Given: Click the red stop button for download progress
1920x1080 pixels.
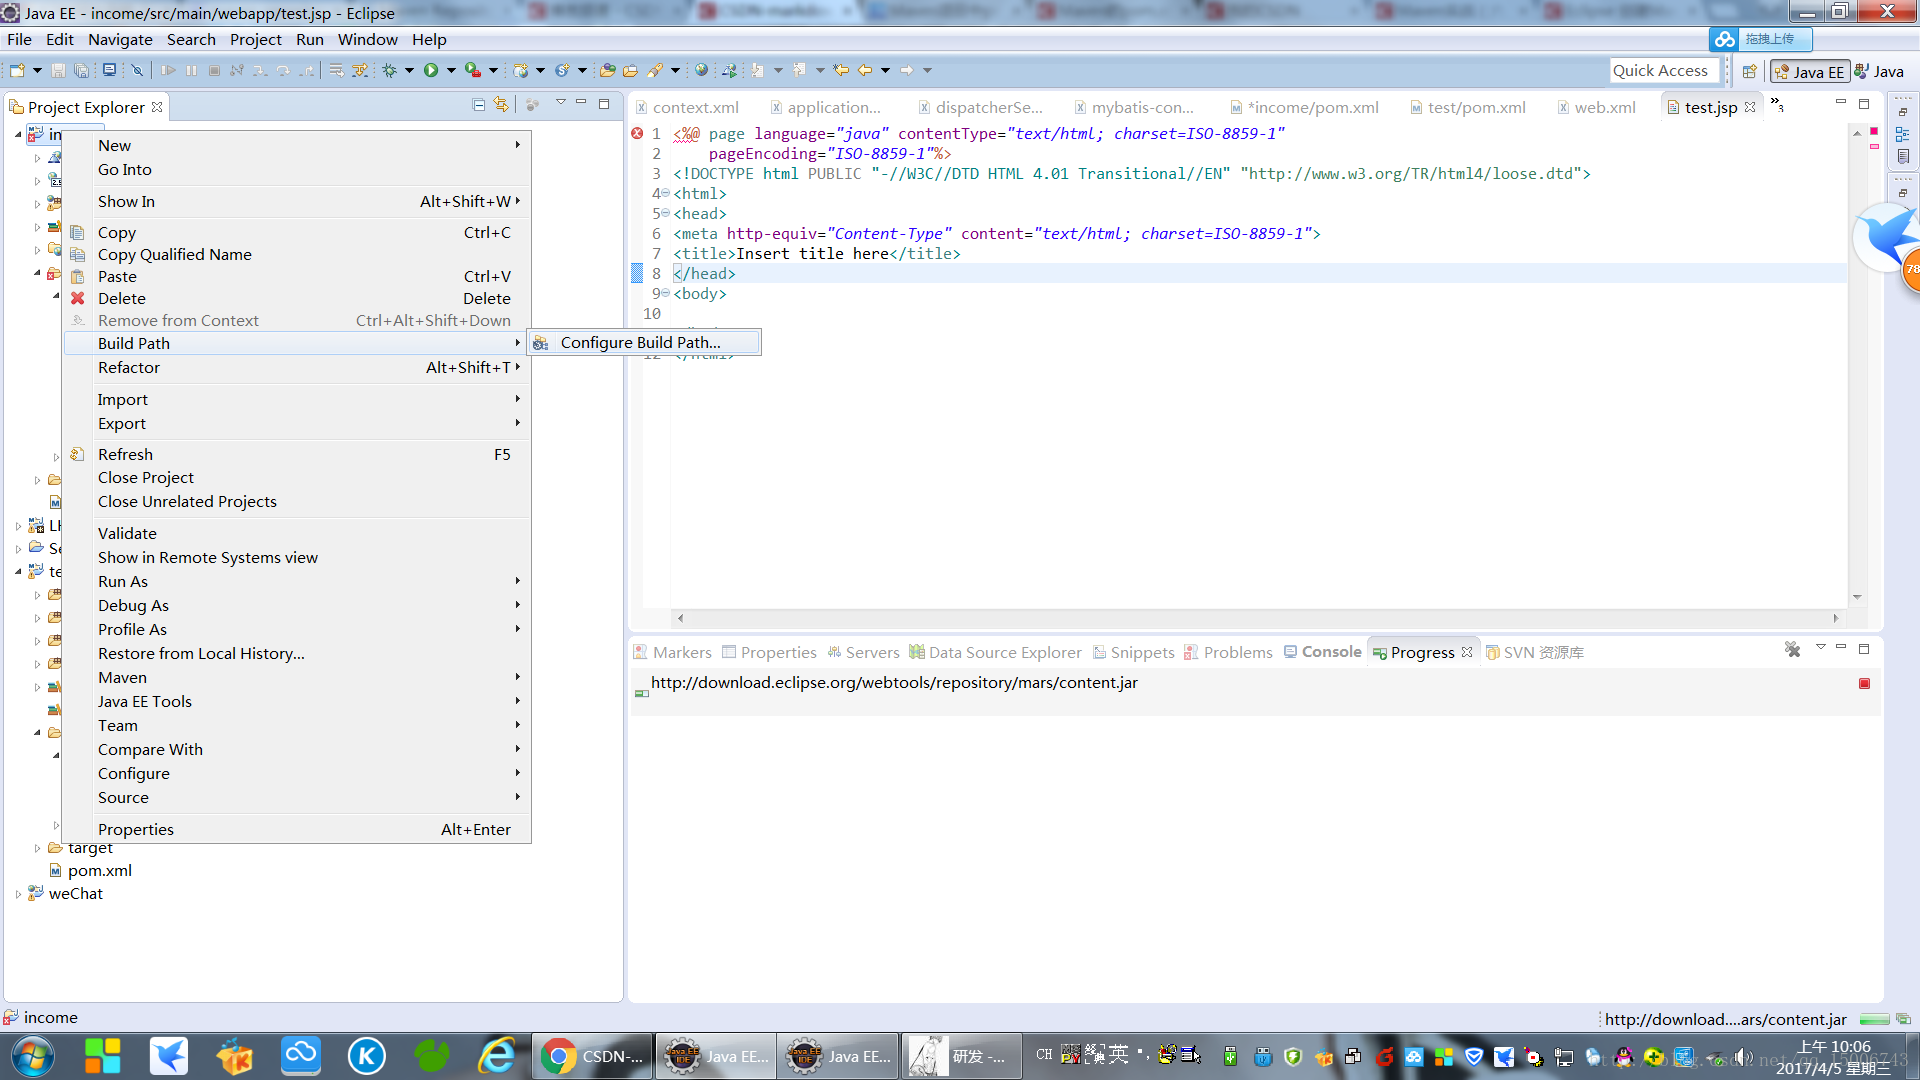Looking at the screenshot, I should (x=1864, y=684).
